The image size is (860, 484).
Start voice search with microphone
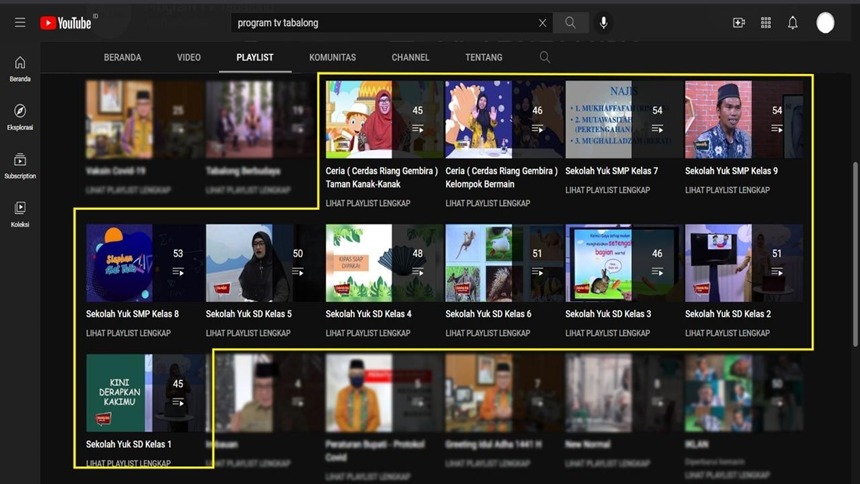pyautogui.click(x=603, y=22)
